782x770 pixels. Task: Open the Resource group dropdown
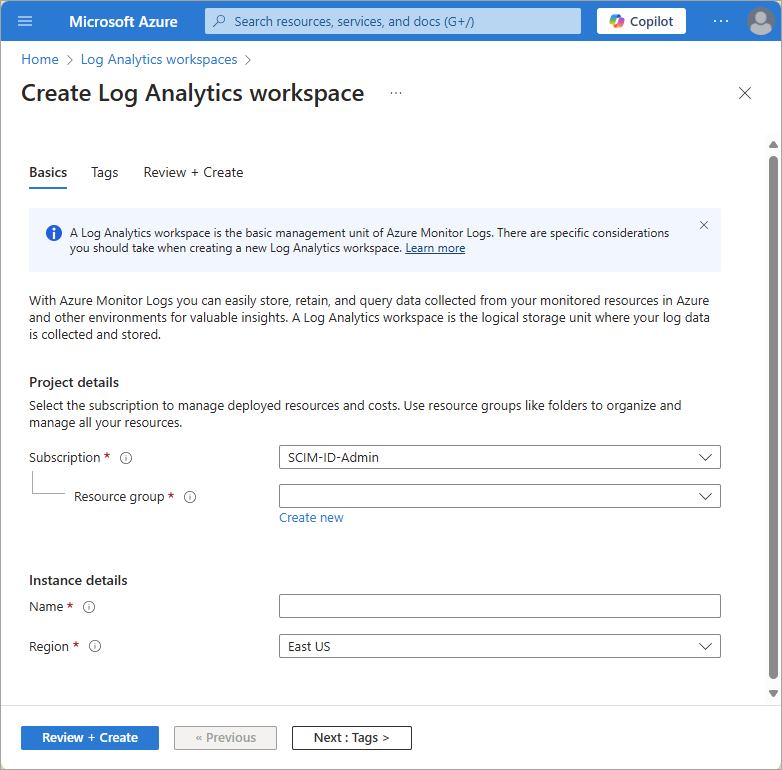pos(499,496)
